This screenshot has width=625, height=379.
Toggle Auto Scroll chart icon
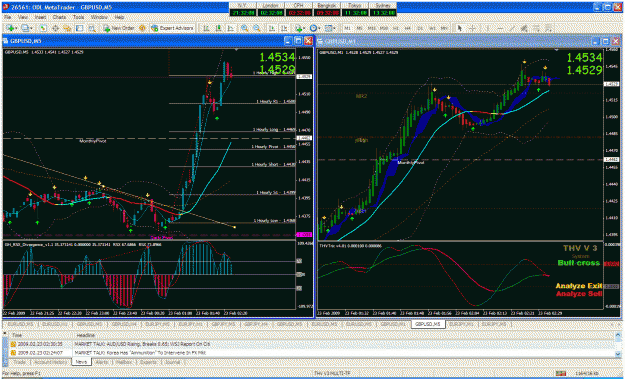click(x=271, y=28)
